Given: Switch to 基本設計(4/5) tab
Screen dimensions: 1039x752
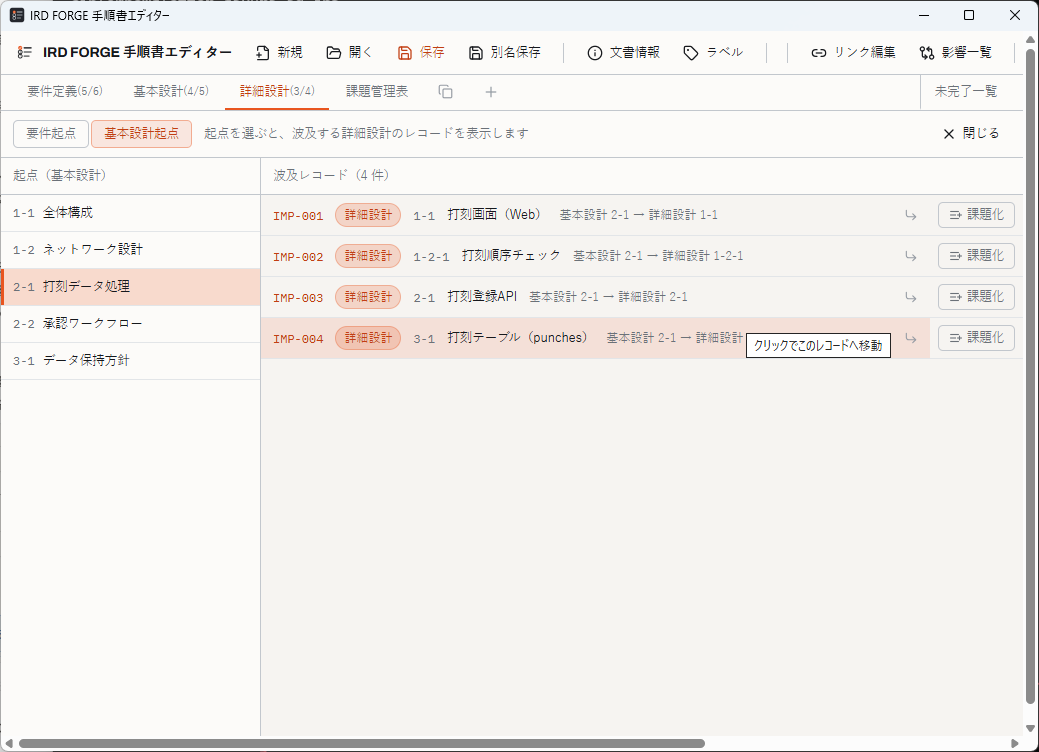Looking at the screenshot, I should pos(171,91).
